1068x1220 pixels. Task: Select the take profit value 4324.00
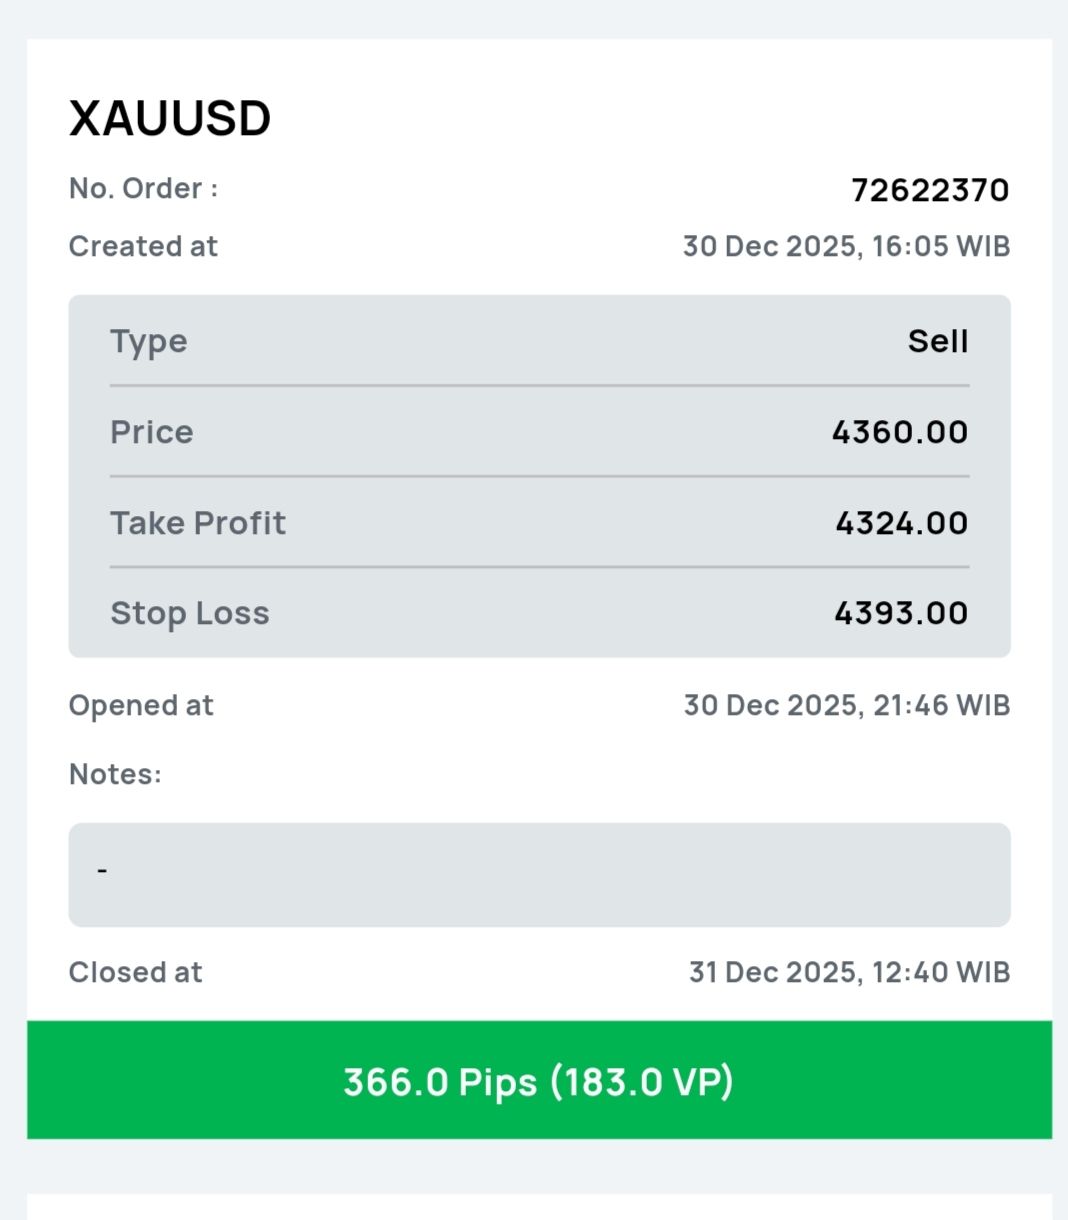901,523
